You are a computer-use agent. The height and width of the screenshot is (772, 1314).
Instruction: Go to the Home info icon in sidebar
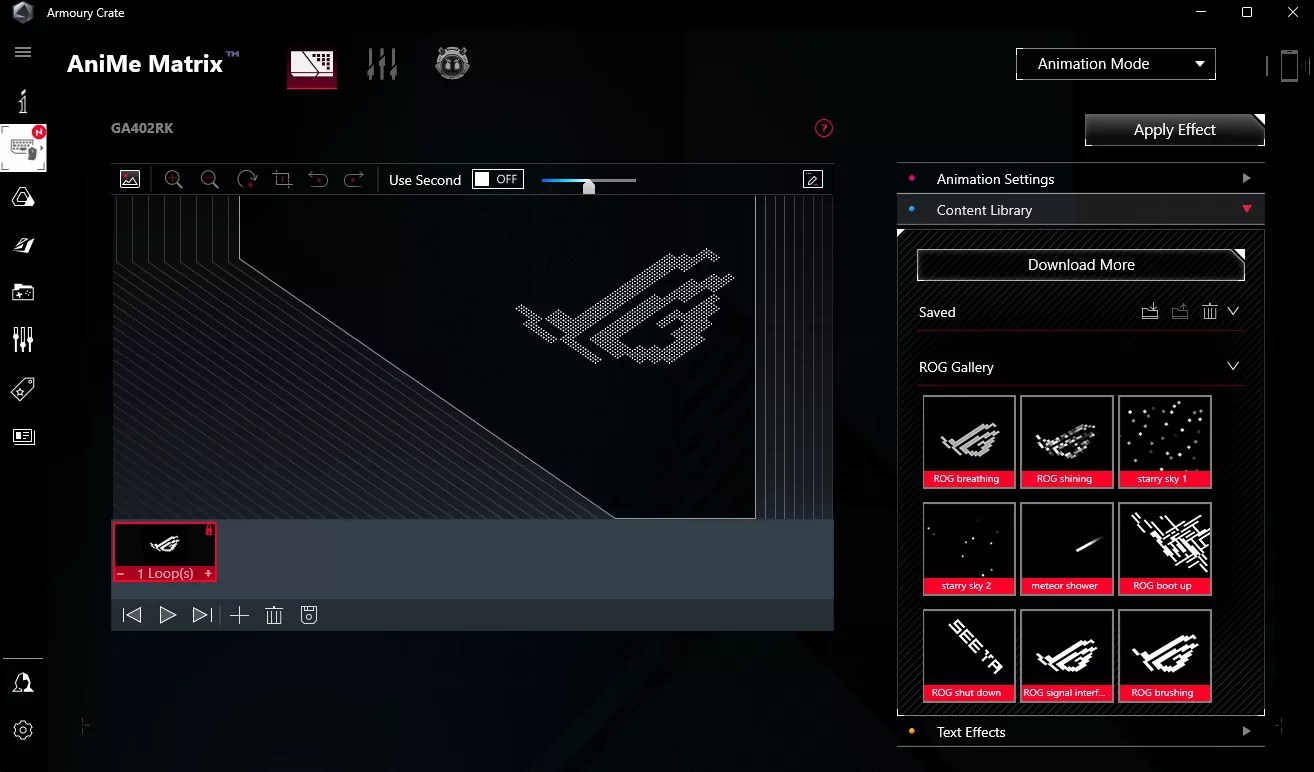point(23,100)
